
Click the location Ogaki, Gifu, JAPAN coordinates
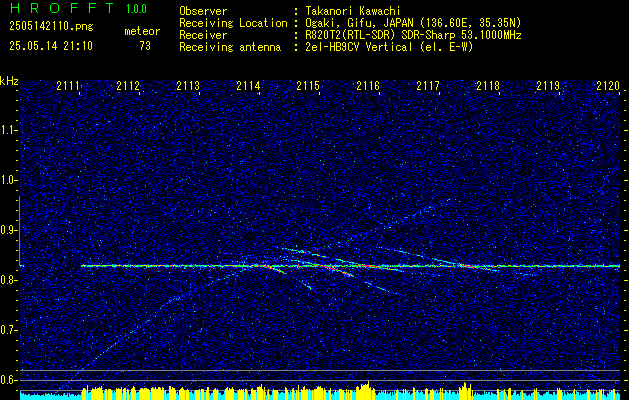(x=414, y=23)
